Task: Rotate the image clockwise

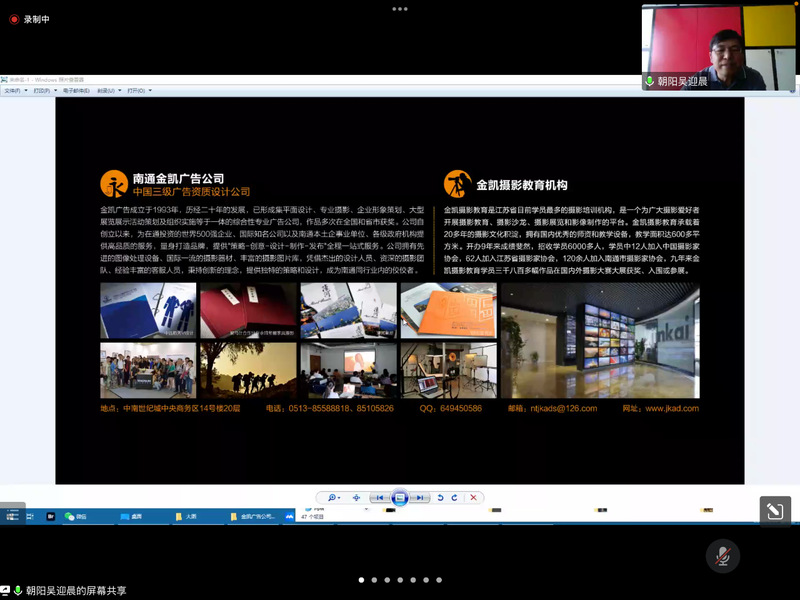Action: coord(454,497)
